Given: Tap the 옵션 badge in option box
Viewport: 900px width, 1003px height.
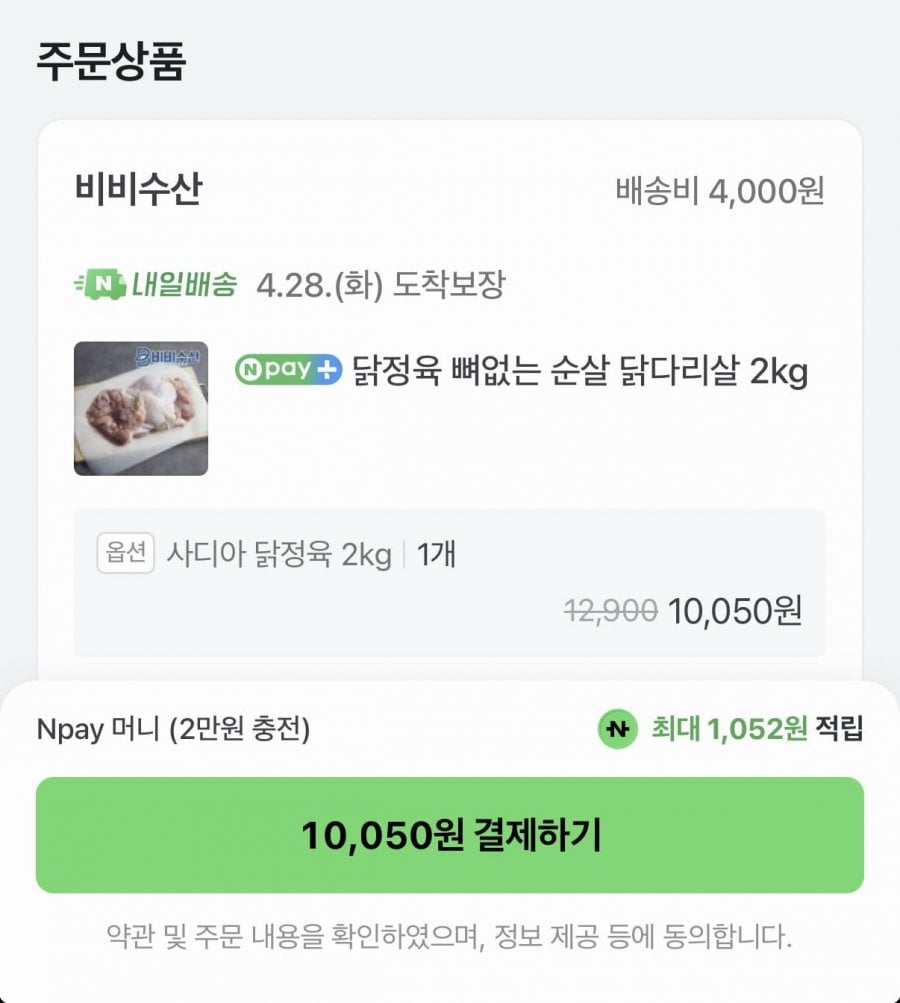Looking at the screenshot, I should (x=125, y=554).
